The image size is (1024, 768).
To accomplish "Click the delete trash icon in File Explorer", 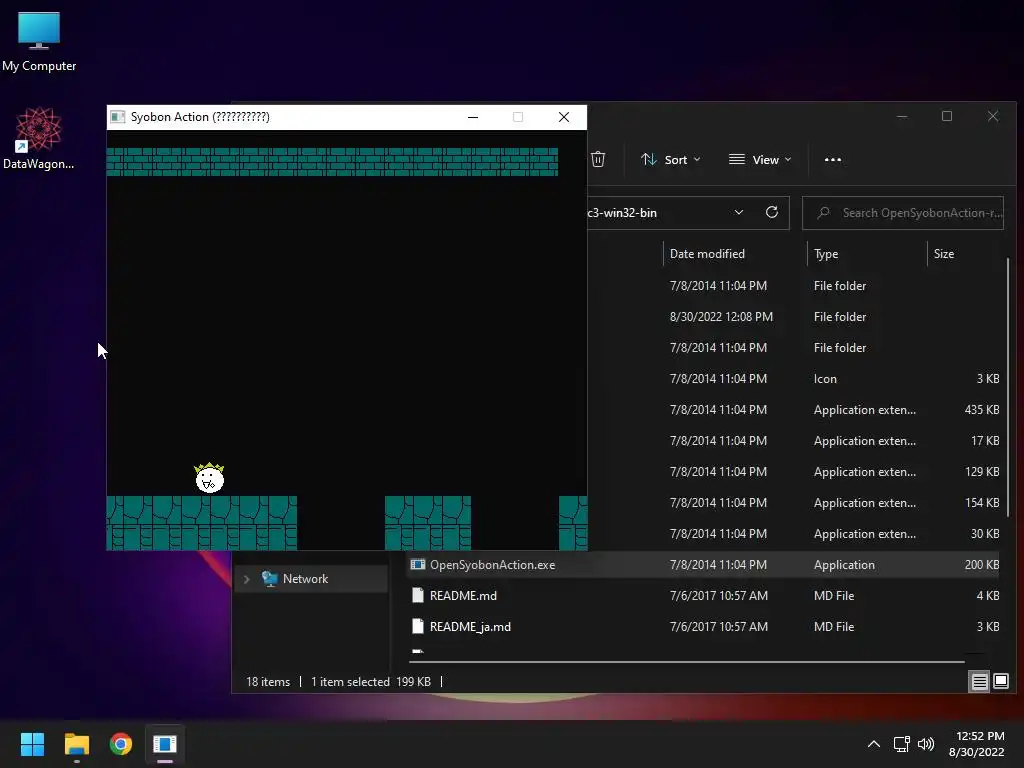I will (598, 159).
